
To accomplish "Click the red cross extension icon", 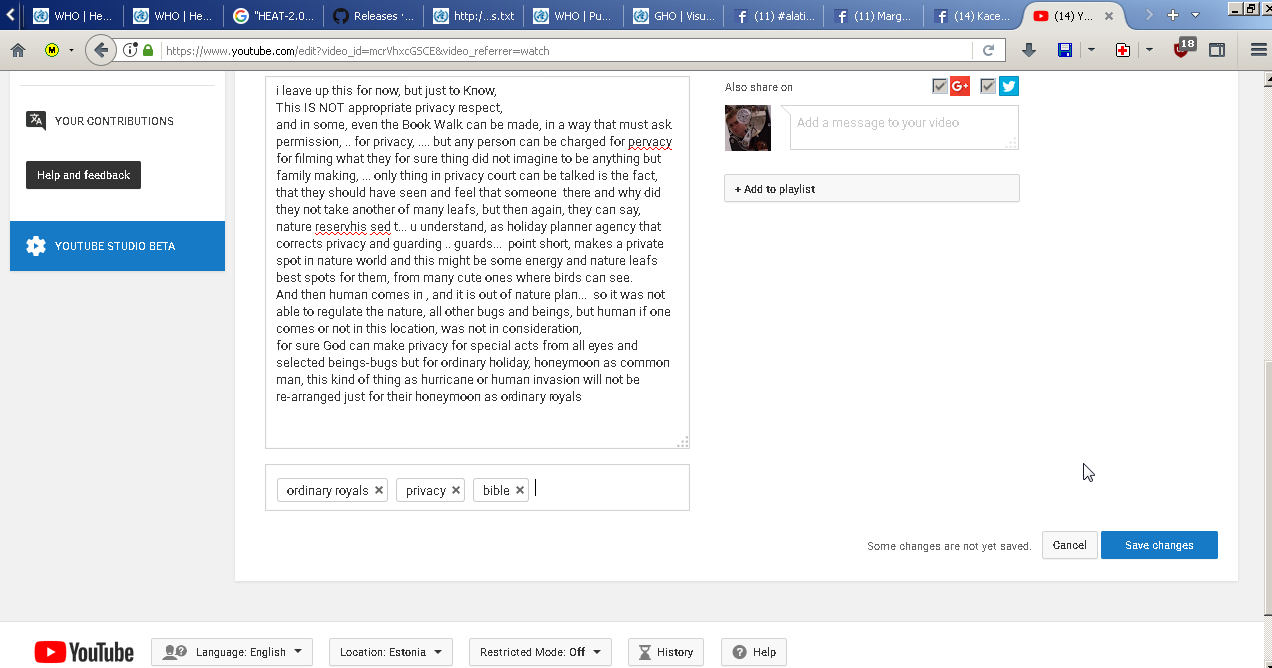I will (x=1123, y=50).
